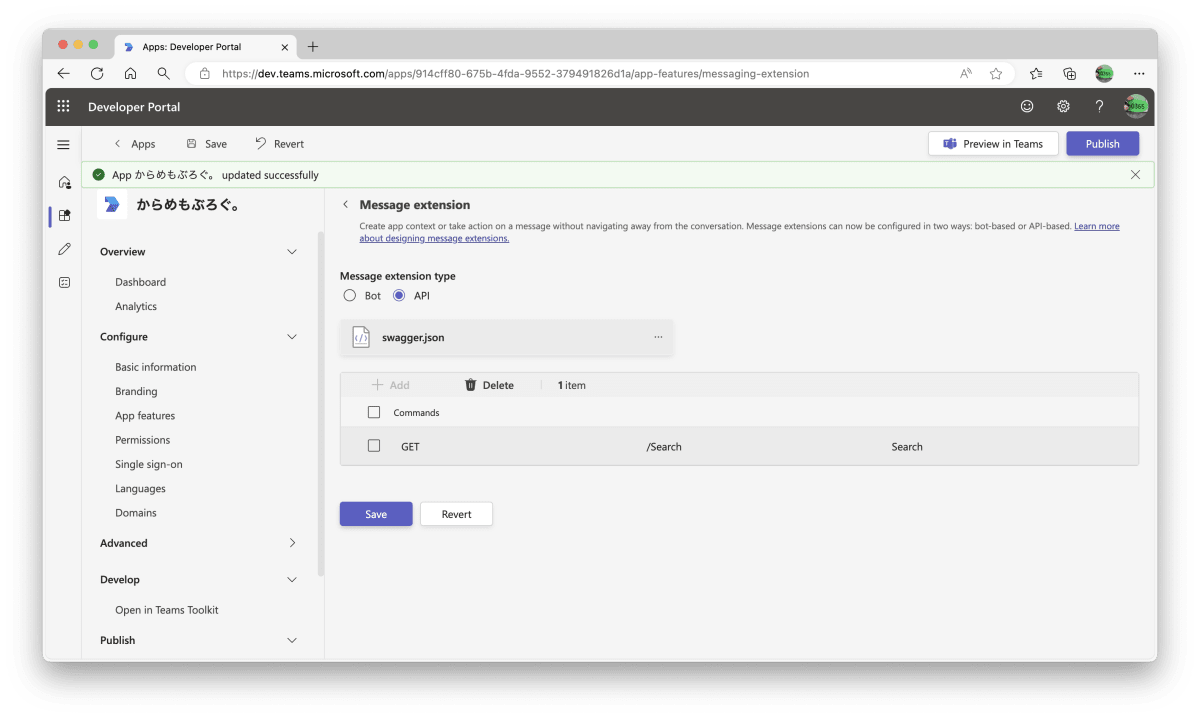1200x718 pixels.
Task: Tick the GET /Search row checkbox
Action: click(x=374, y=446)
